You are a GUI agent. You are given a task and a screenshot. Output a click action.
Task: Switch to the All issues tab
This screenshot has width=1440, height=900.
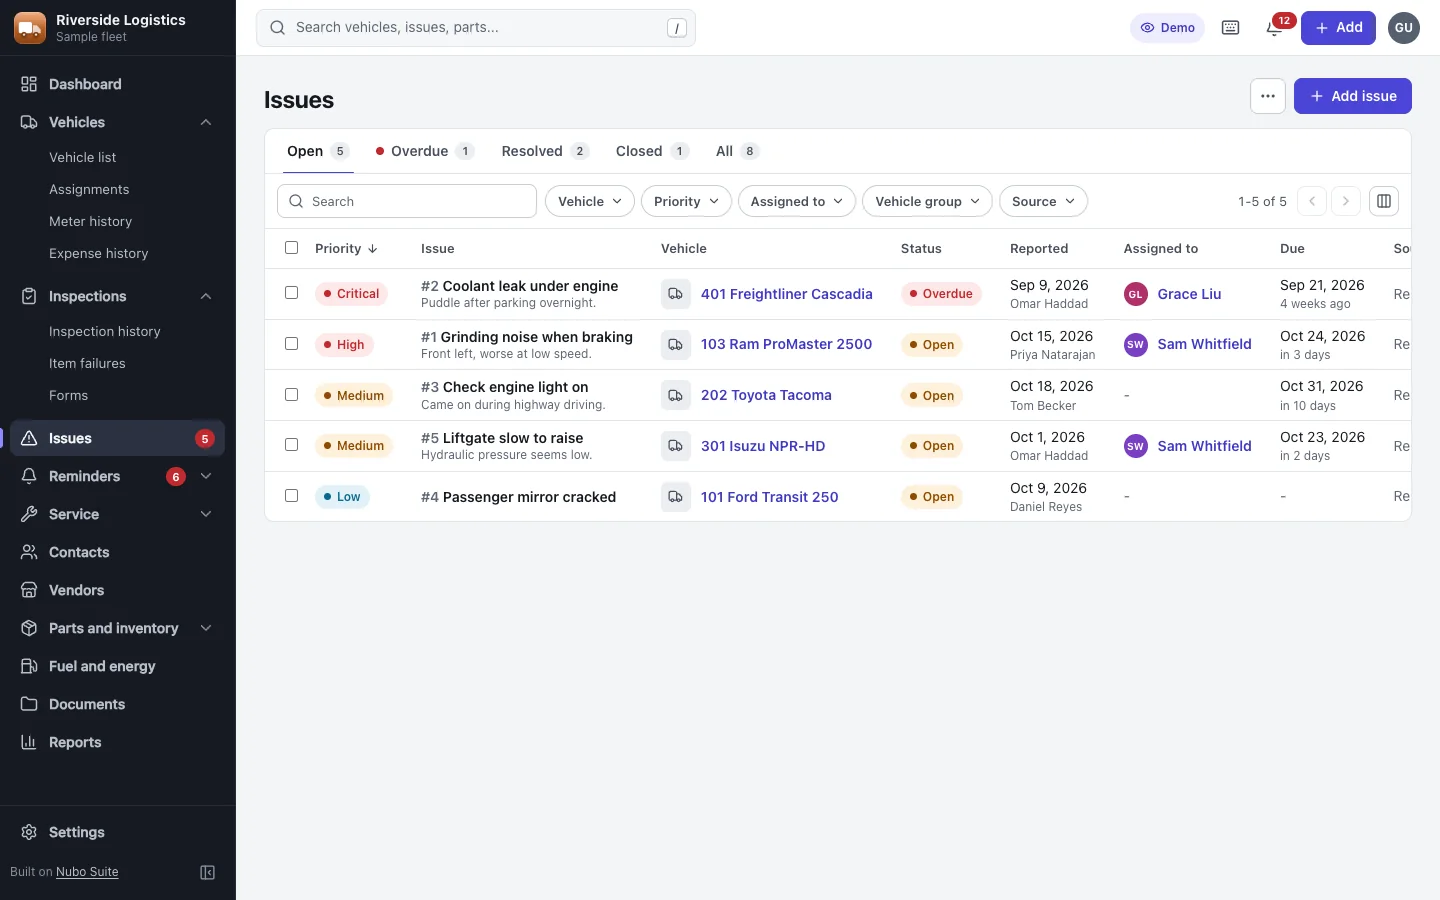737,151
